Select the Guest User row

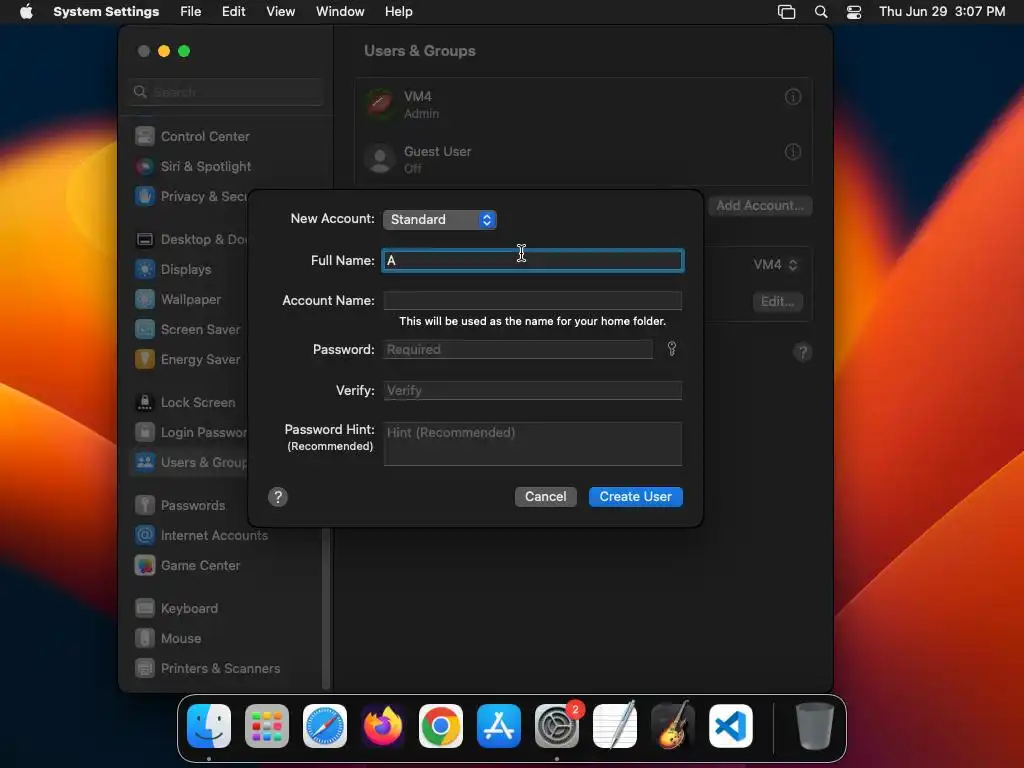point(583,159)
